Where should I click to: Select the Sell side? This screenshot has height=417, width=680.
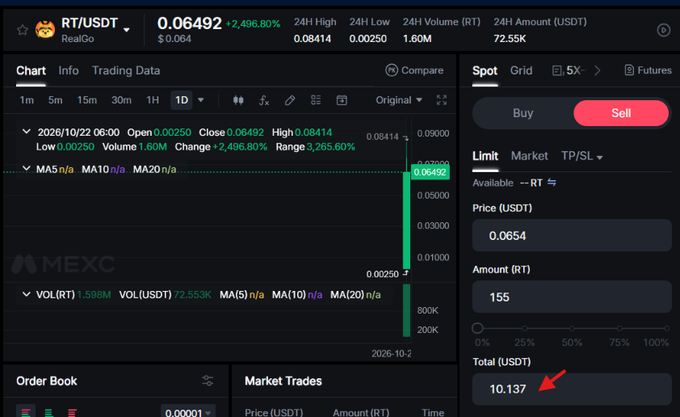(621, 113)
